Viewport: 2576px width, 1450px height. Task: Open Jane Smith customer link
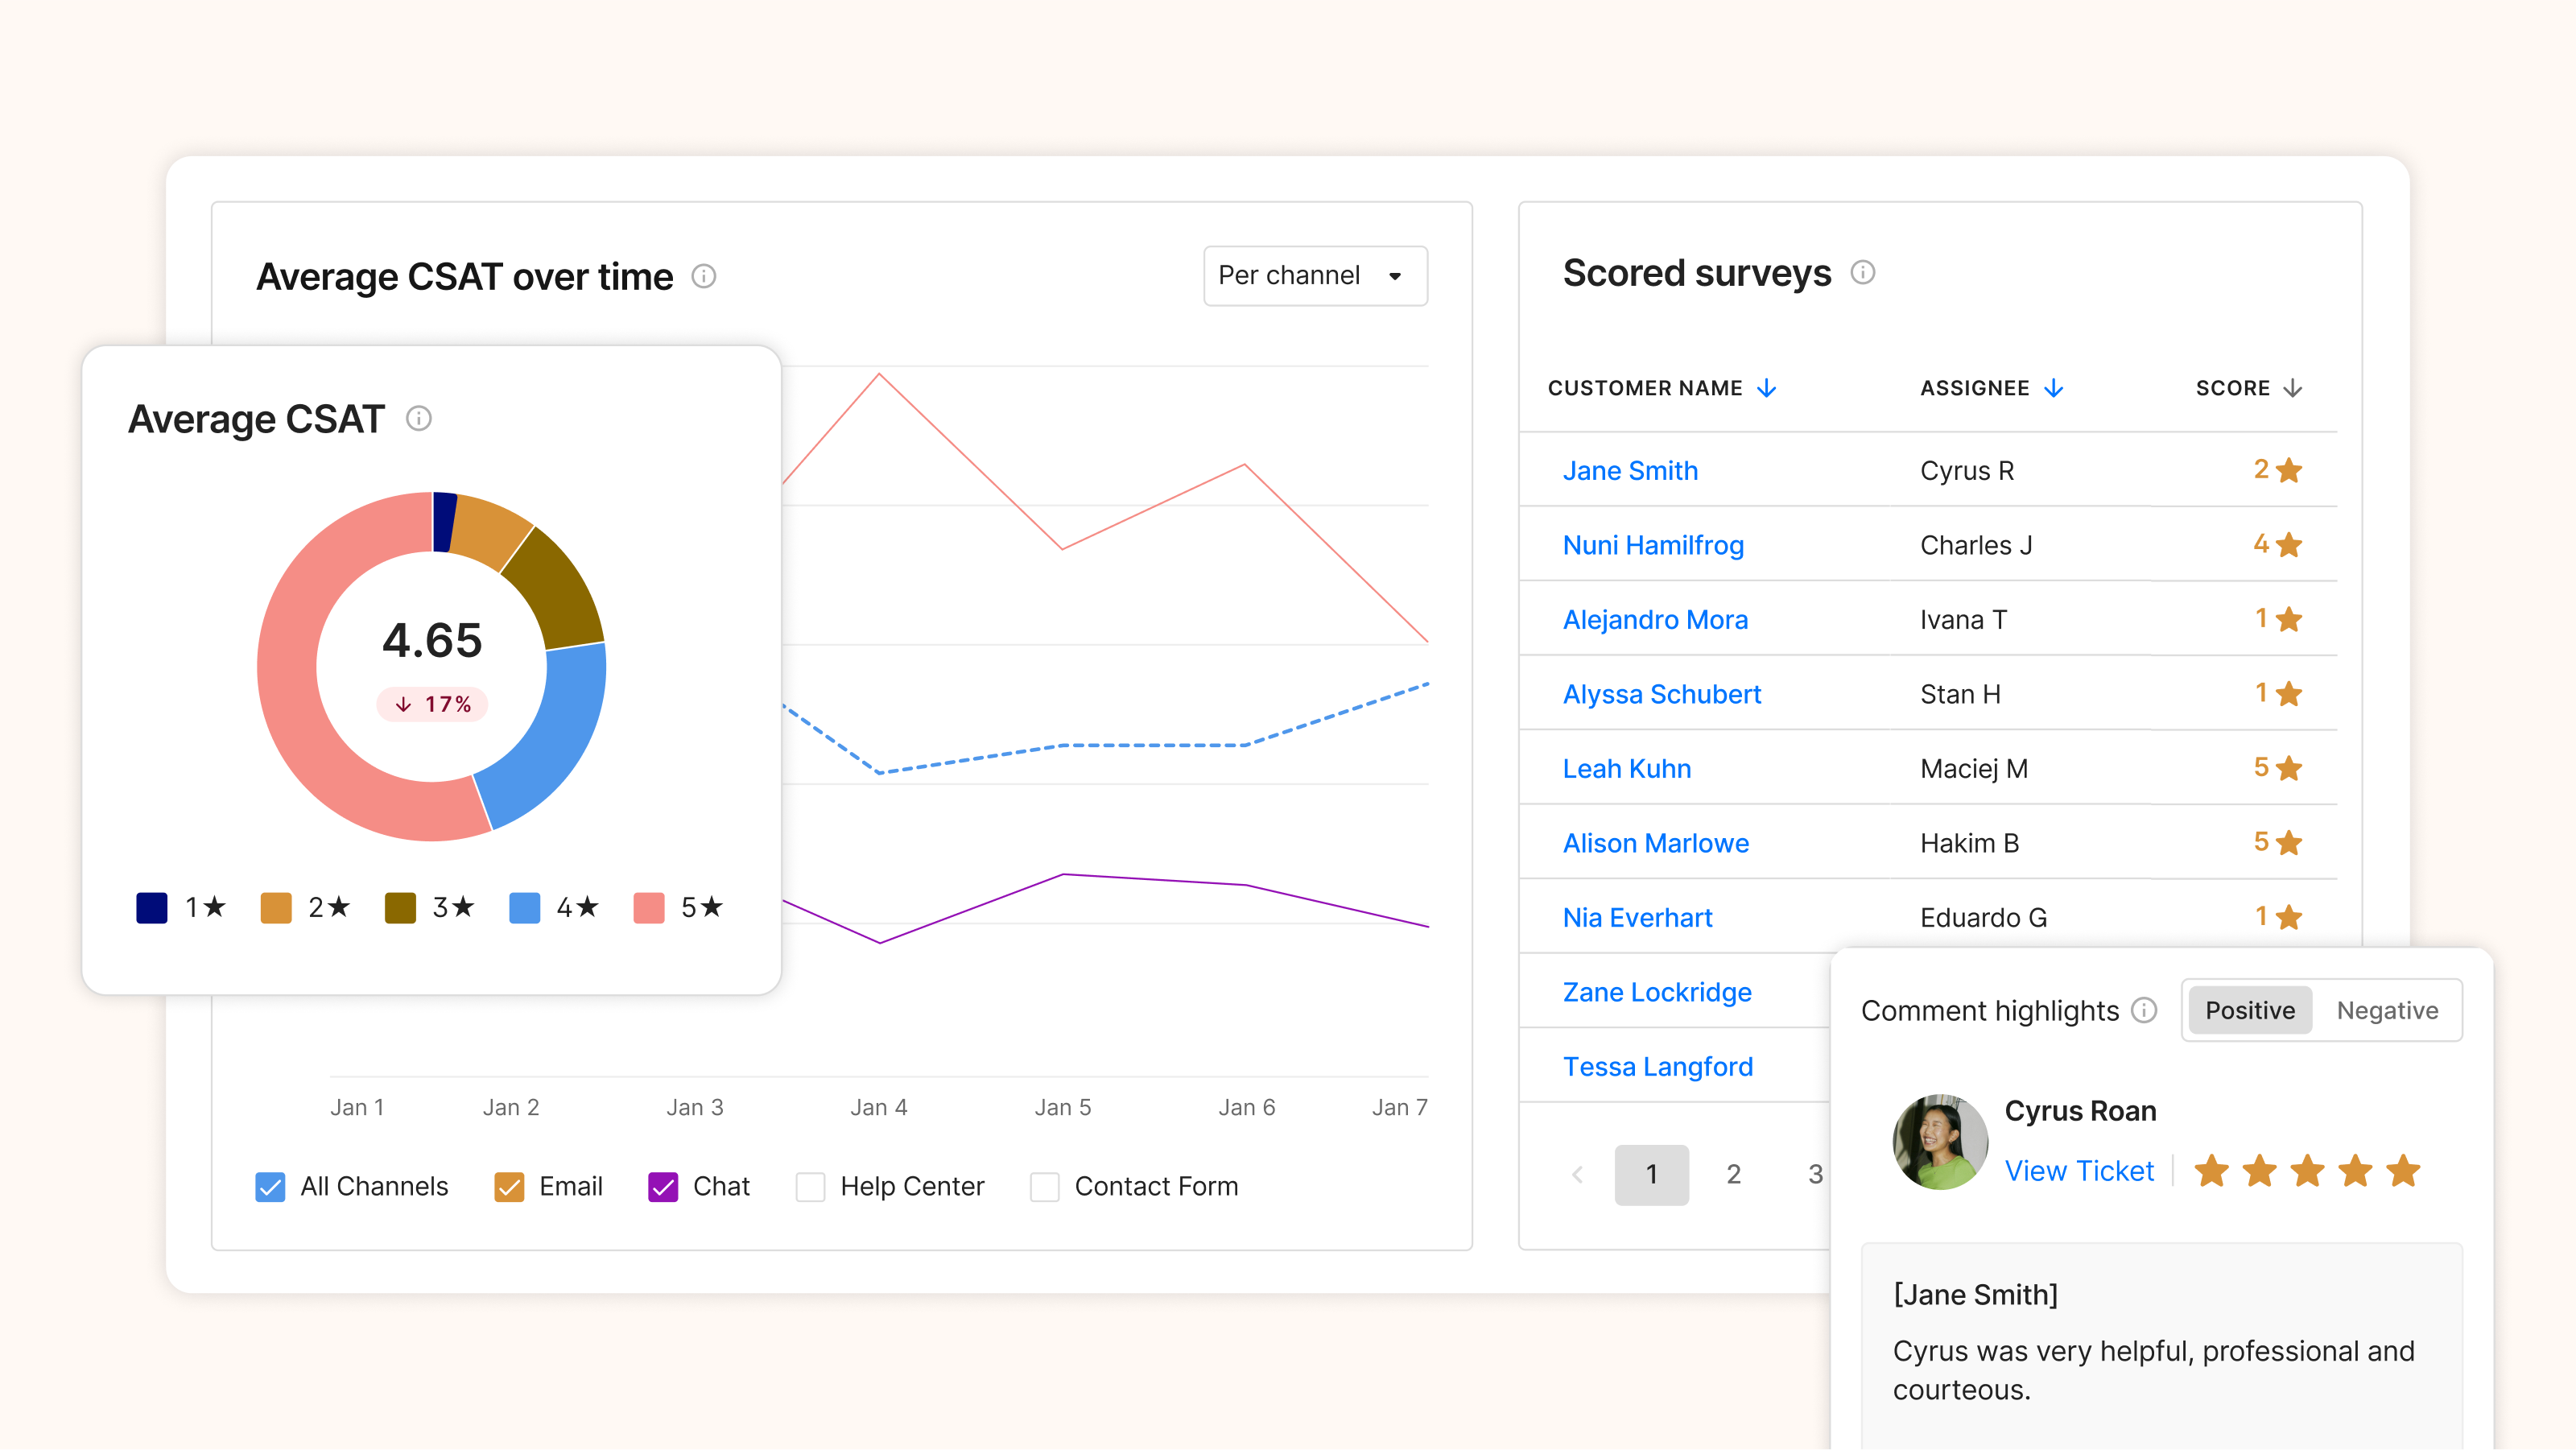[1630, 471]
